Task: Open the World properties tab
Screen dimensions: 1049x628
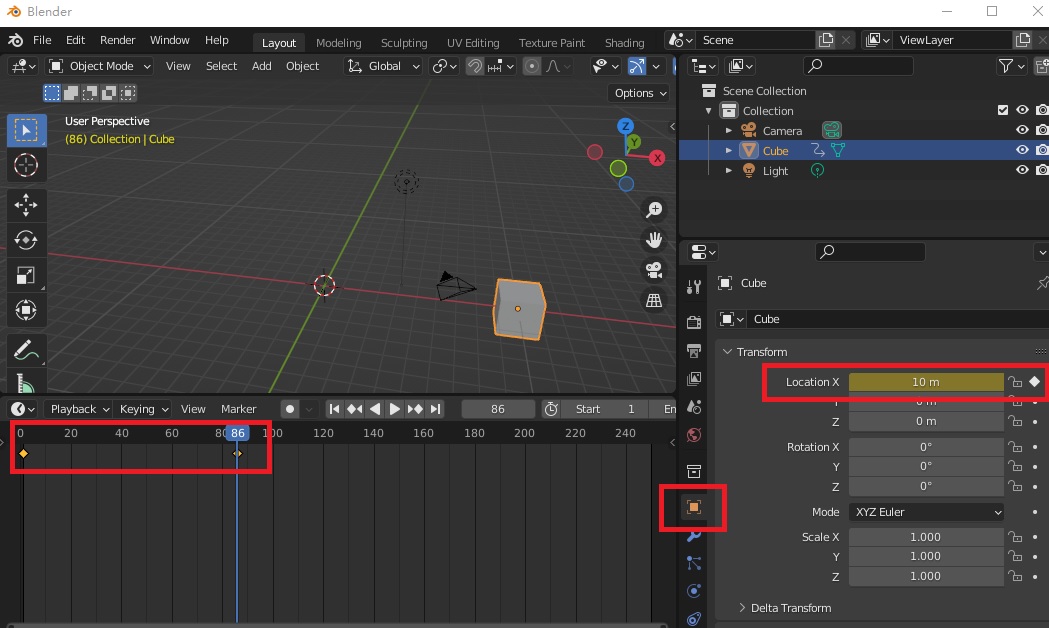Action: click(x=694, y=435)
